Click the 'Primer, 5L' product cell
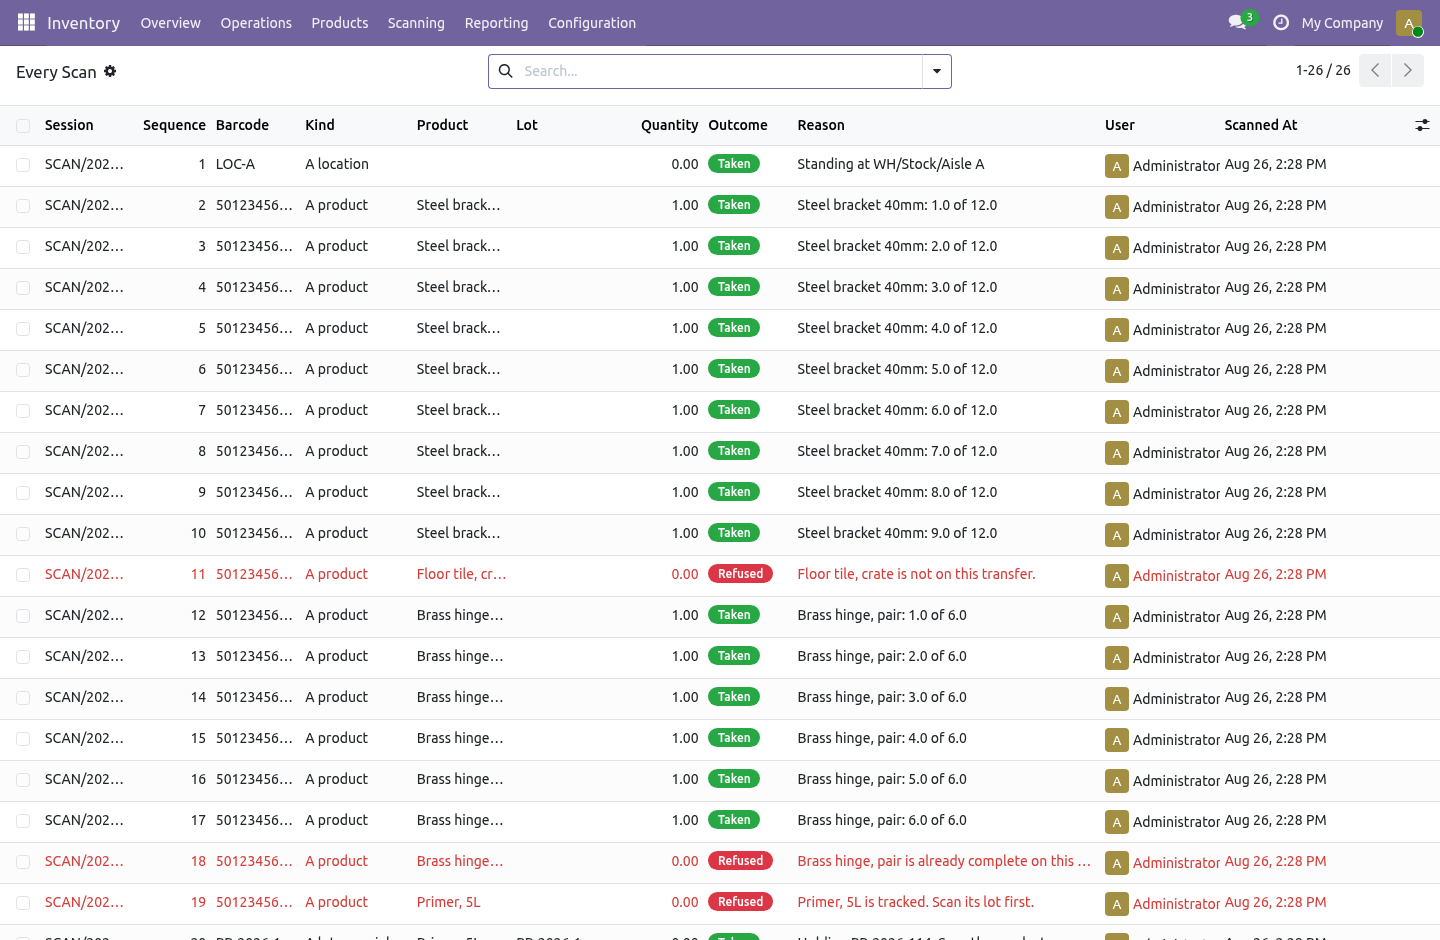 coord(449,902)
